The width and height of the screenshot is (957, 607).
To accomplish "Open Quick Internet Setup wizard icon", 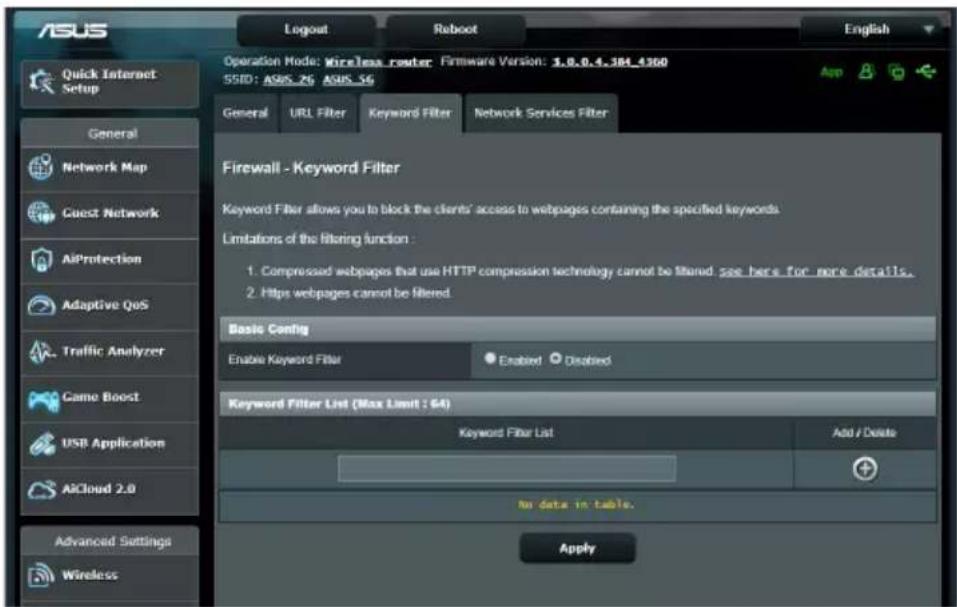I will coord(41,82).
